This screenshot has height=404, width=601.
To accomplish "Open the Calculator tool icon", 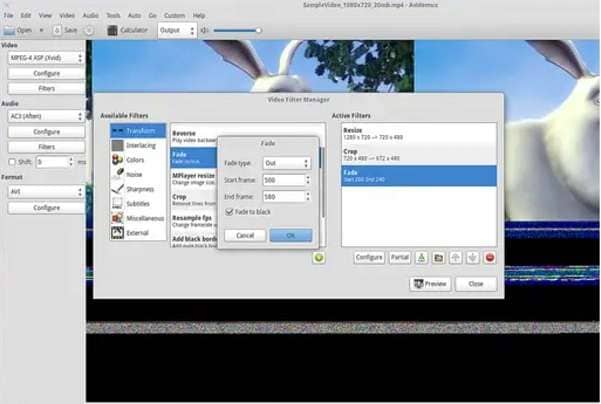I will point(112,30).
